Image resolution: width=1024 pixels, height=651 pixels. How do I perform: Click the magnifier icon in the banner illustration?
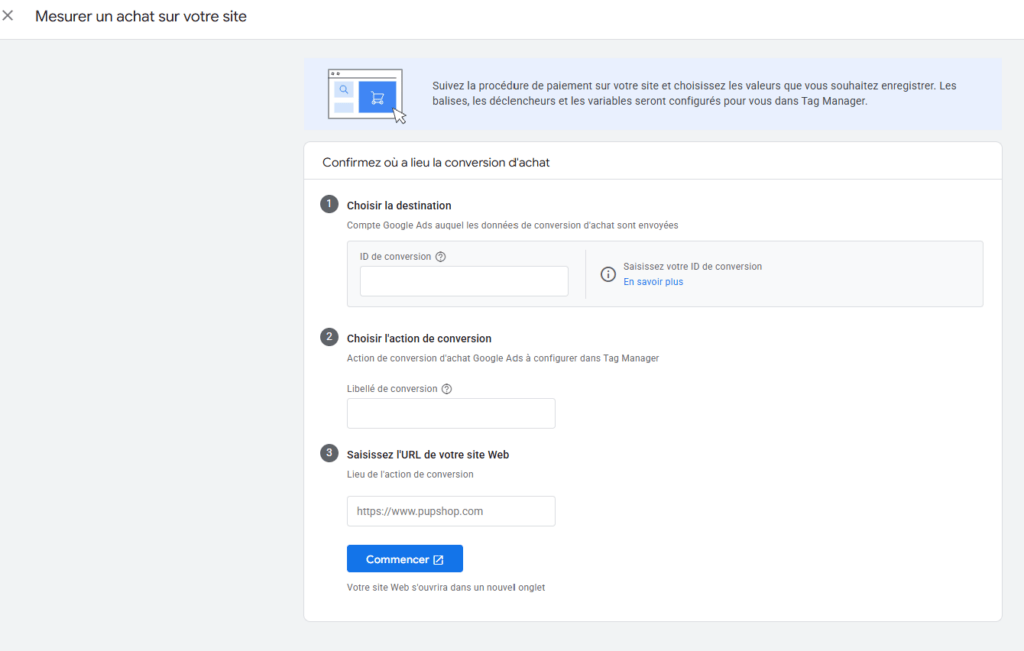(x=344, y=89)
